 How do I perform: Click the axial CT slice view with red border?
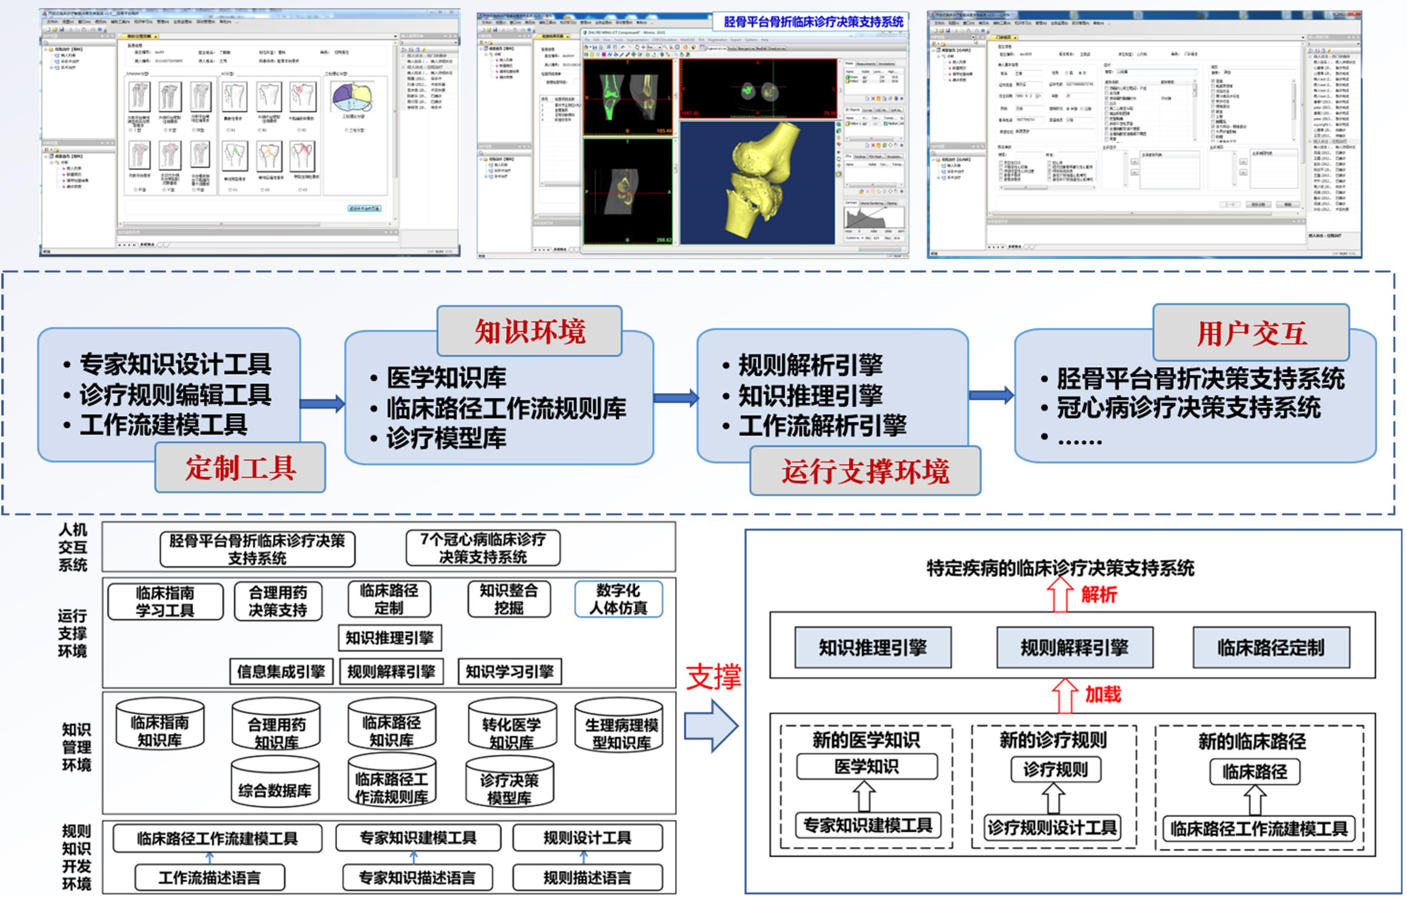click(x=758, y=88)
